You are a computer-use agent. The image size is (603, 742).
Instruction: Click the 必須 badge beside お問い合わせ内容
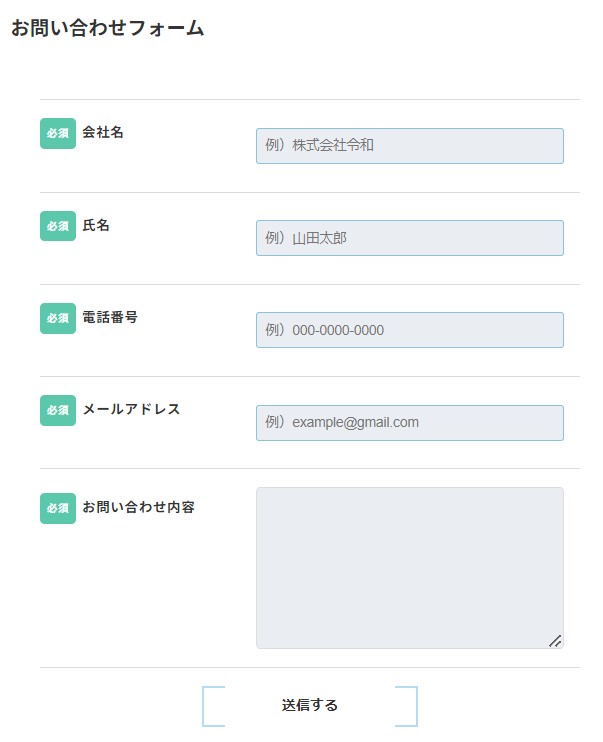click(58, 508)
